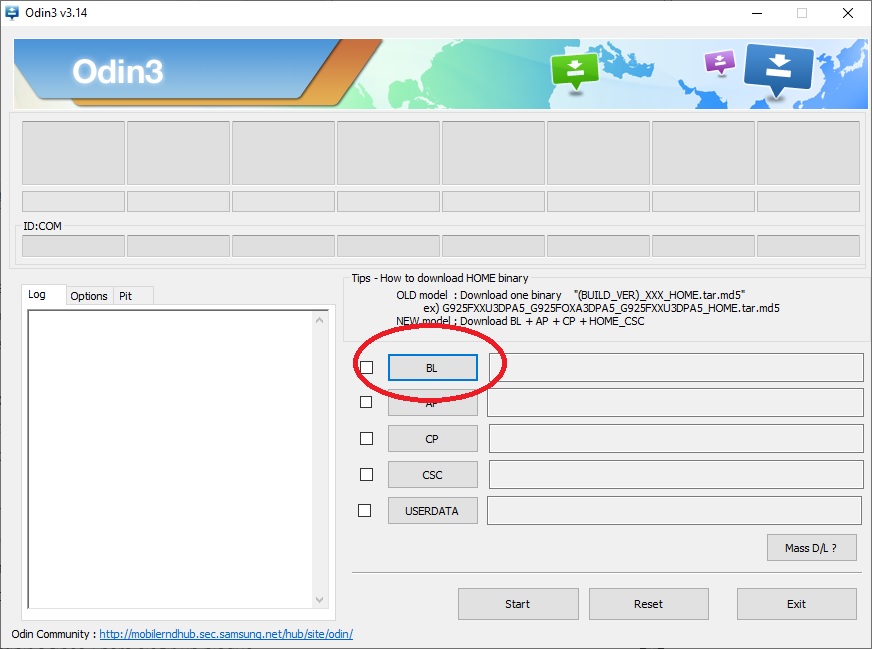The height and width of the screenshot is (649, 872).
Task: Open the Odin Community samsung link
Action: (226, 634)
